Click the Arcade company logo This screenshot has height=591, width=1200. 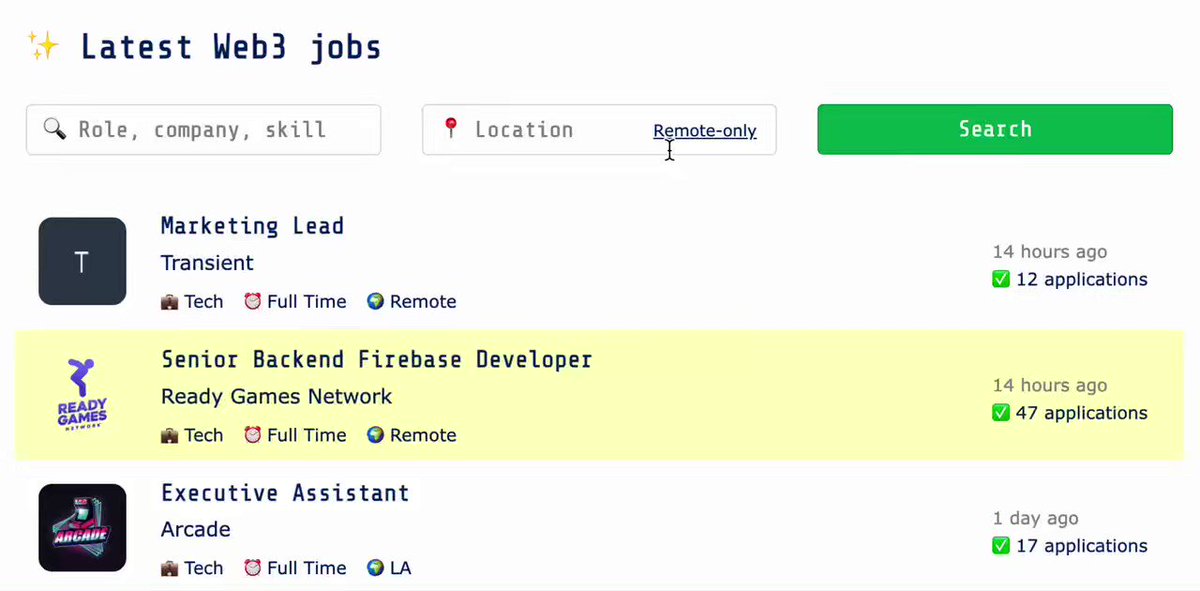[82, 528]
